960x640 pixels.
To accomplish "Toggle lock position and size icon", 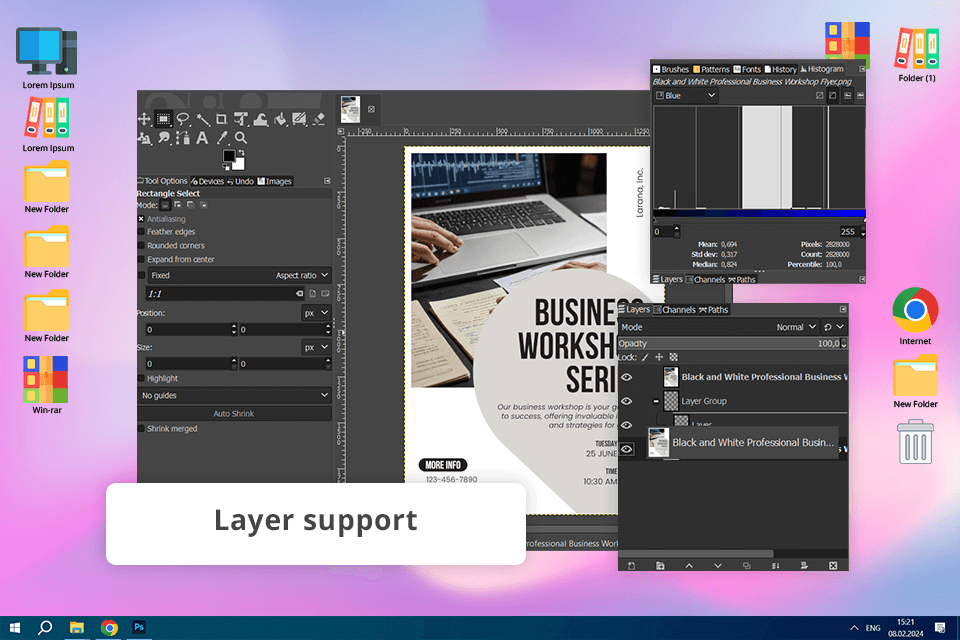I will click(659, 357).
